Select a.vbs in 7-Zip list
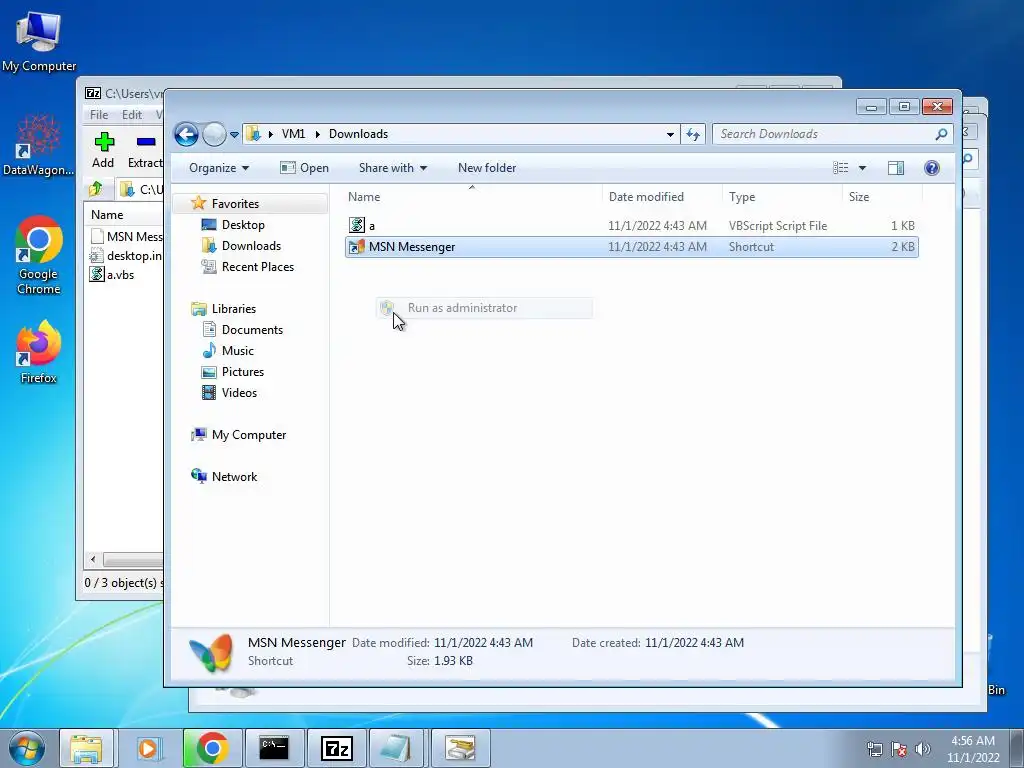The width and height of the screenshot is (1024, 768). [112, 274]
